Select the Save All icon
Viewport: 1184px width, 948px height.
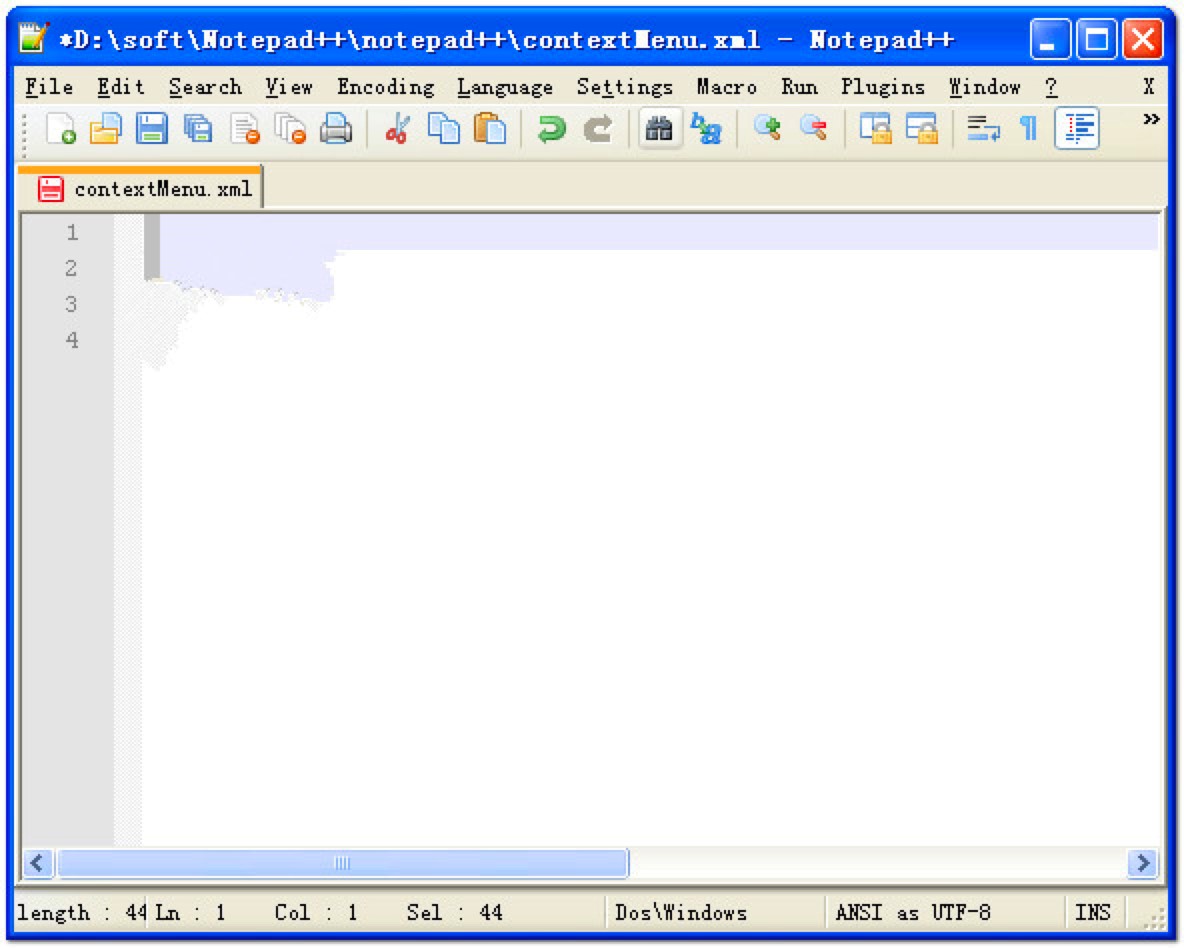click(x=200, y=130)
